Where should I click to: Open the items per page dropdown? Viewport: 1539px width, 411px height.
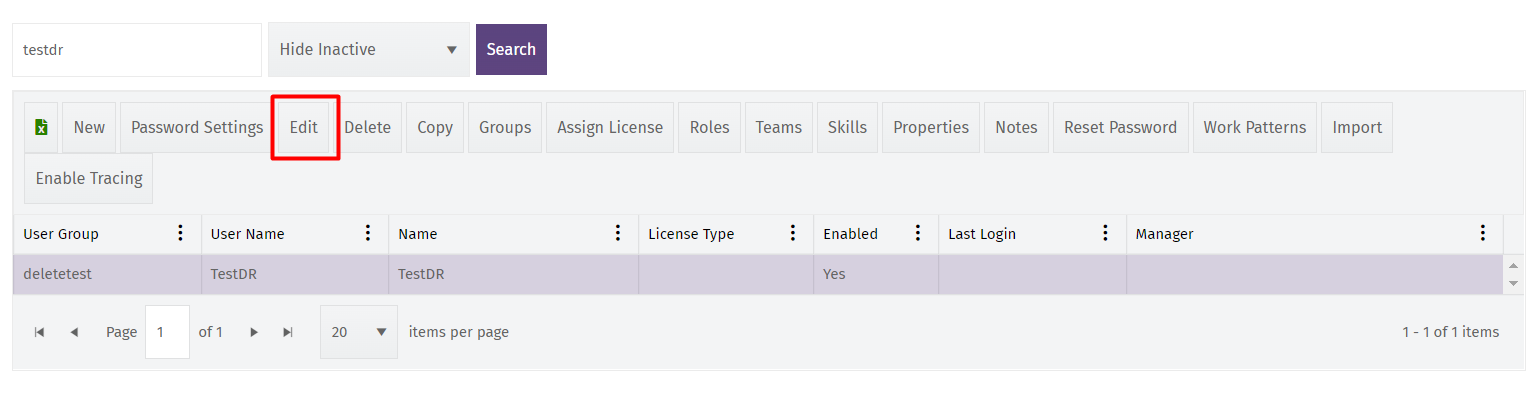(x=358, y=332)
